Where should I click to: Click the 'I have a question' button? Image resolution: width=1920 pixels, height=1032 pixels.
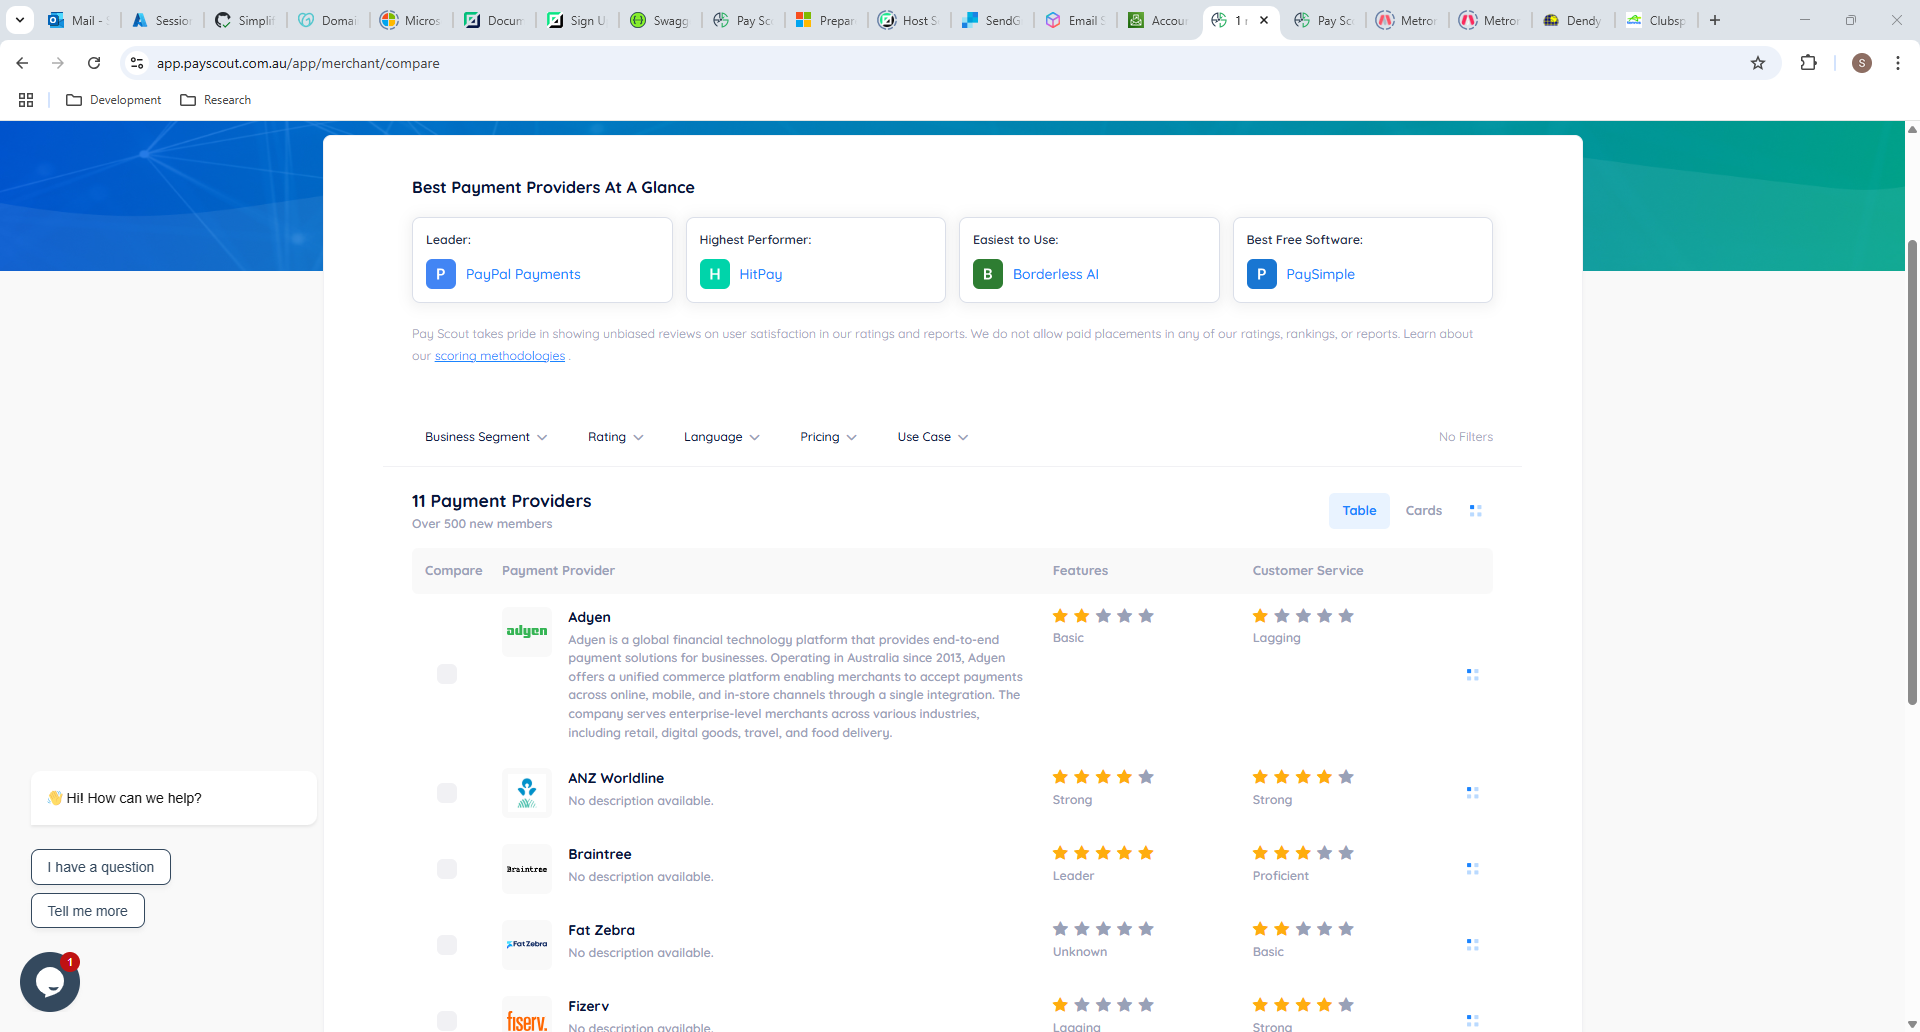(101, 867)
